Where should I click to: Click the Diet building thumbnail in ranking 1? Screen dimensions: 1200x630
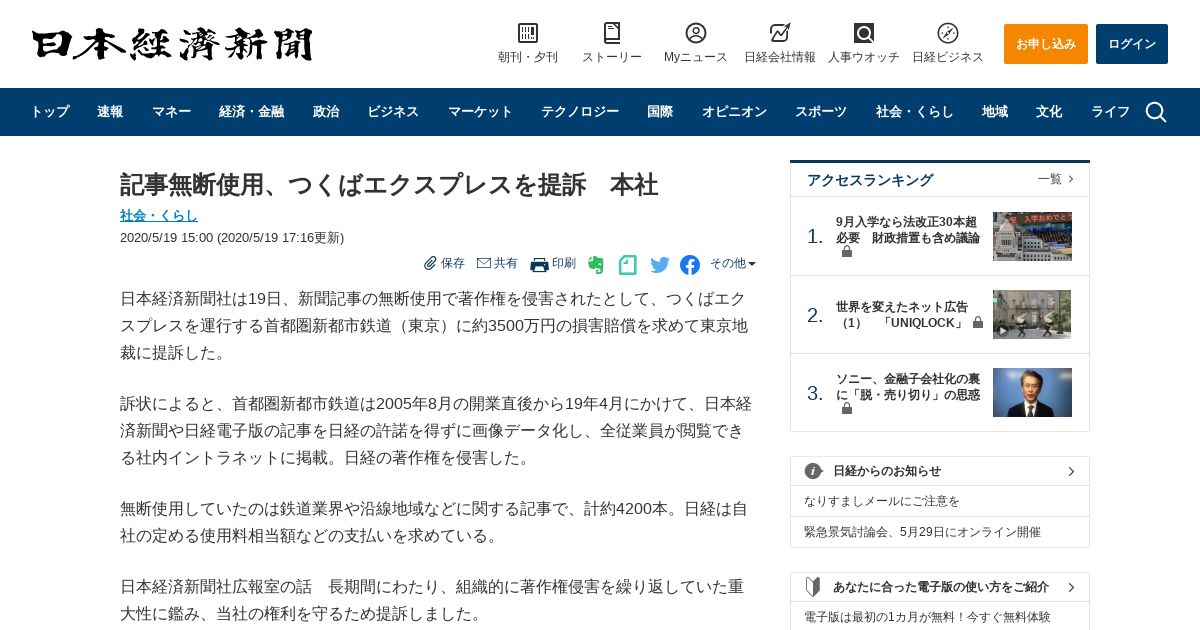click(x=1032, y=236)
